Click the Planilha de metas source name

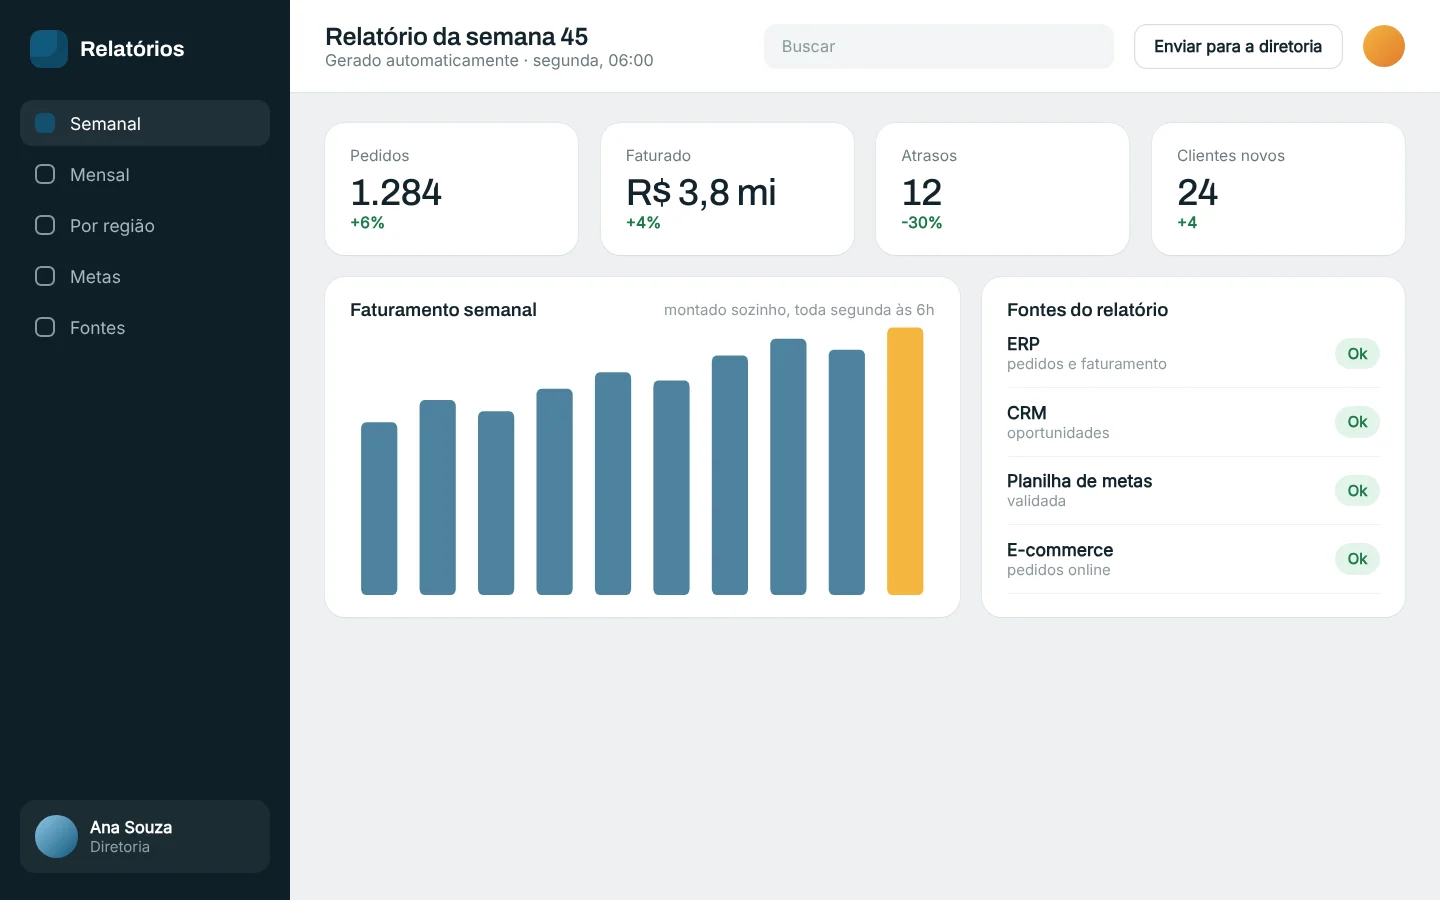point(1079,481)
